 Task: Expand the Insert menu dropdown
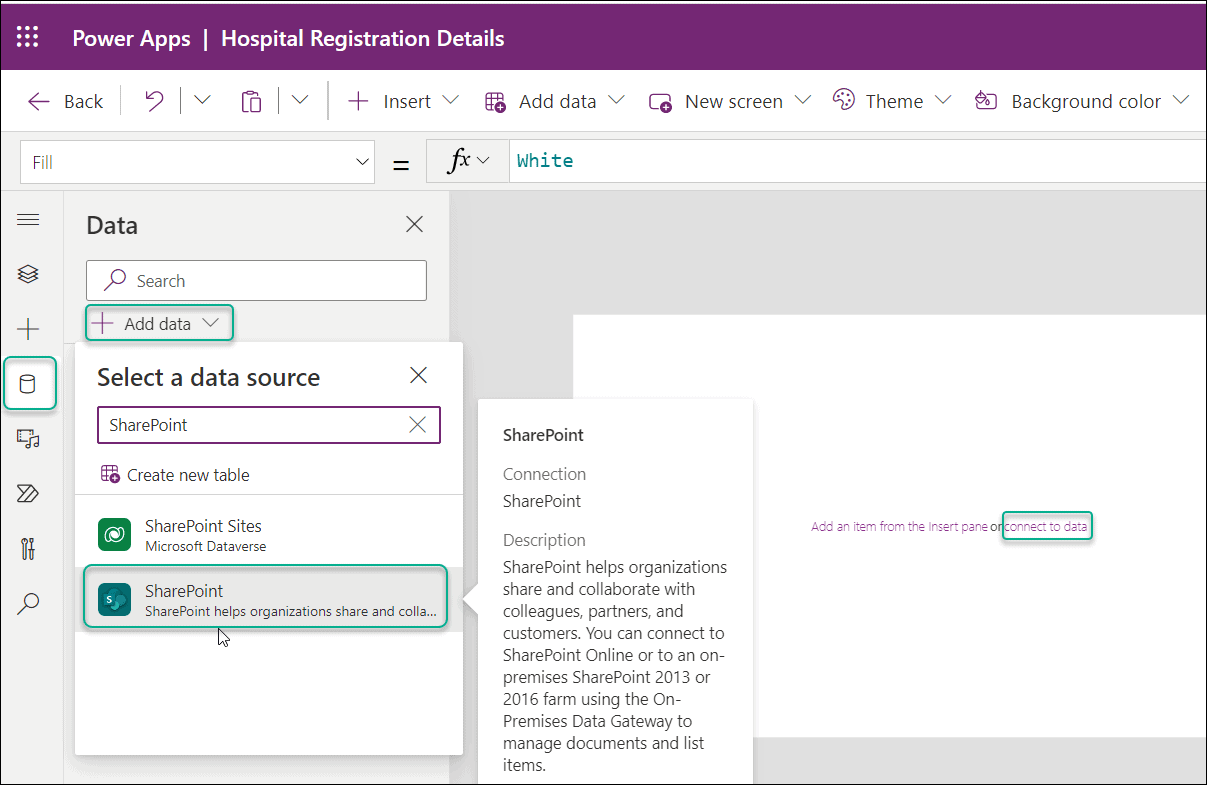click(x=451, y=100)
